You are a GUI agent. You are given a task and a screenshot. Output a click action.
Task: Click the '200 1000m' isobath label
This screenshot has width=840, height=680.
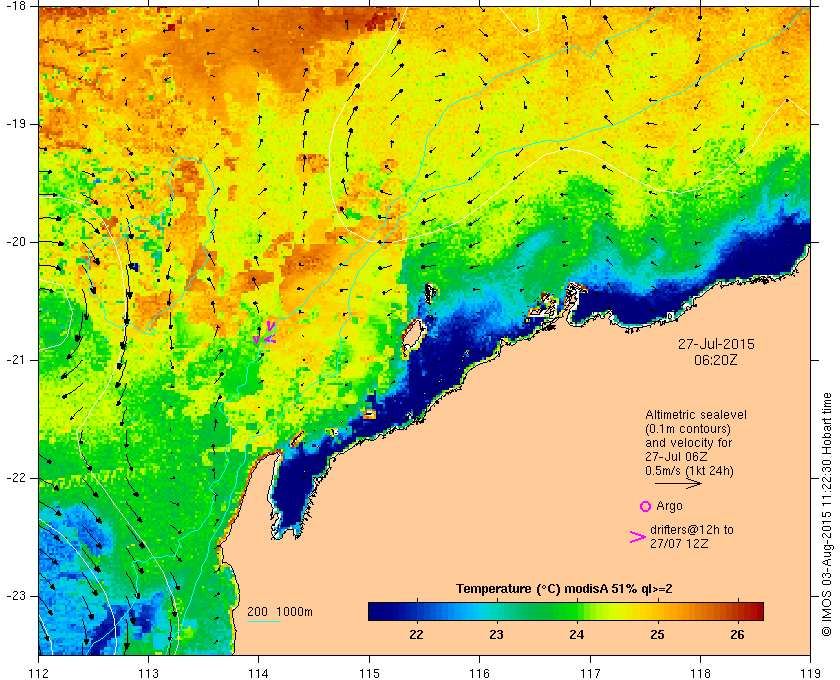click(x=280, y=612)
